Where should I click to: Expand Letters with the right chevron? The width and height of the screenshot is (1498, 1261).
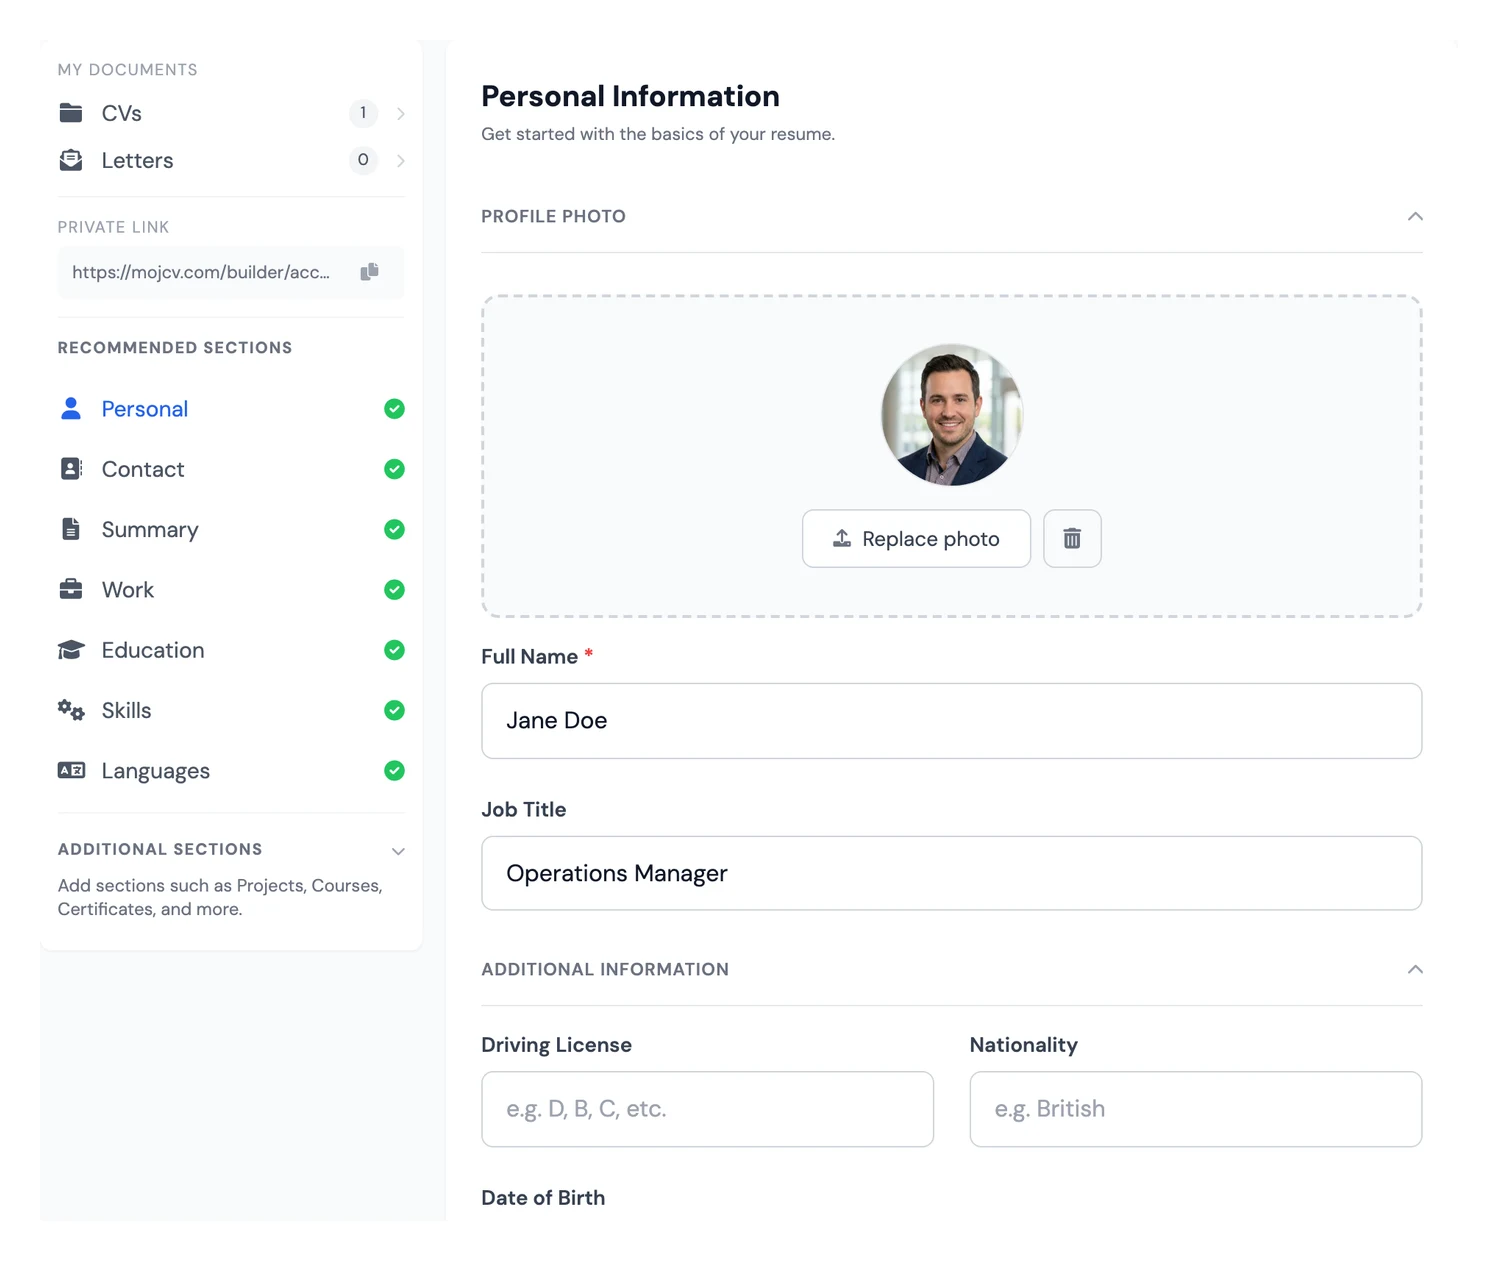point(401,161)
